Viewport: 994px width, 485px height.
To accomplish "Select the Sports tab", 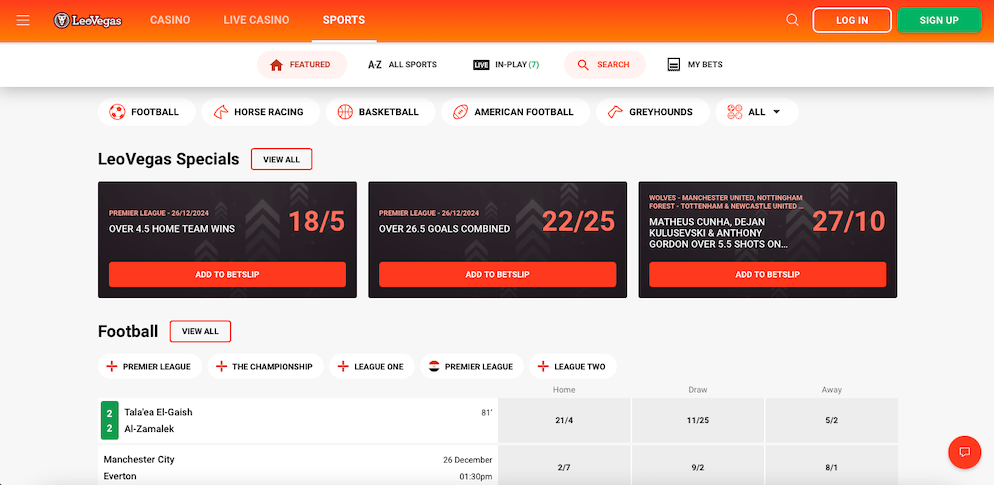I will tap(344, 20).
